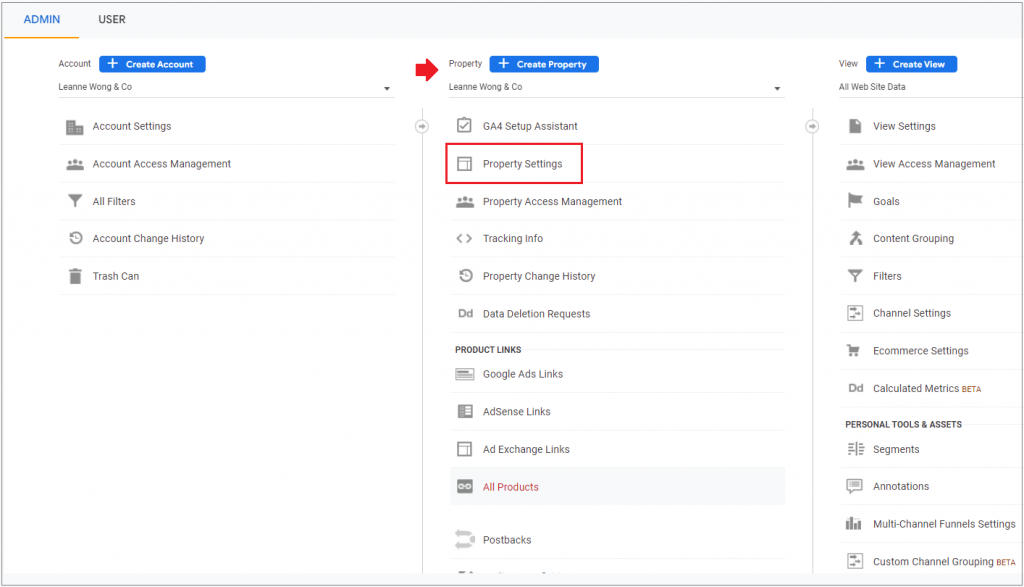The width and height of the screenshot is (1024, 587).
Task: Open All Products link
Action: 511,487
